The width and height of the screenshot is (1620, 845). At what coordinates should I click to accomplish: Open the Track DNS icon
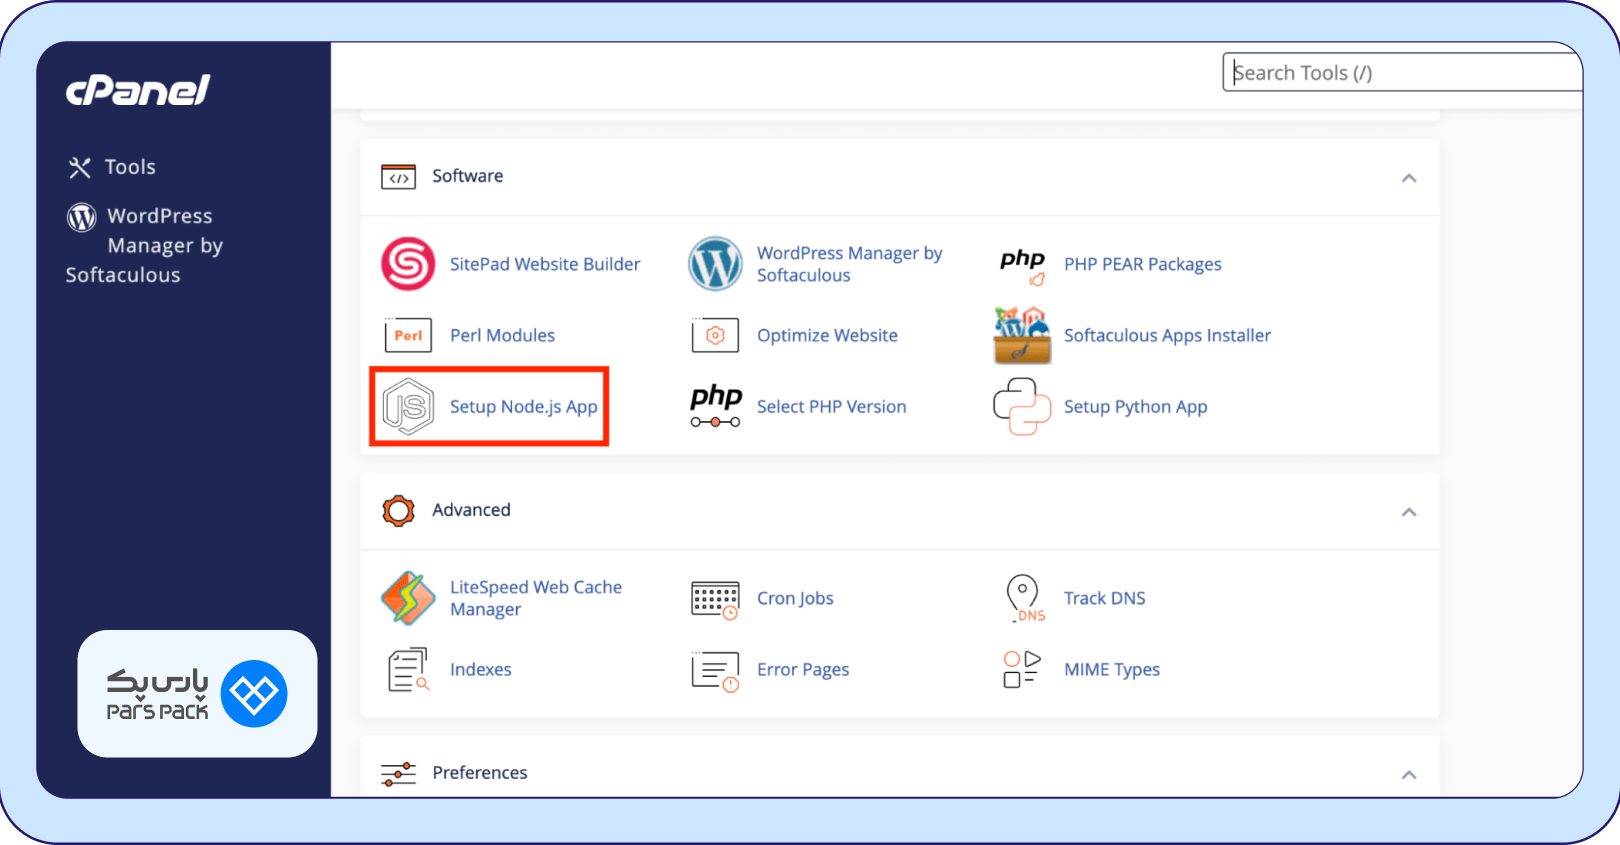[1022, 598]
